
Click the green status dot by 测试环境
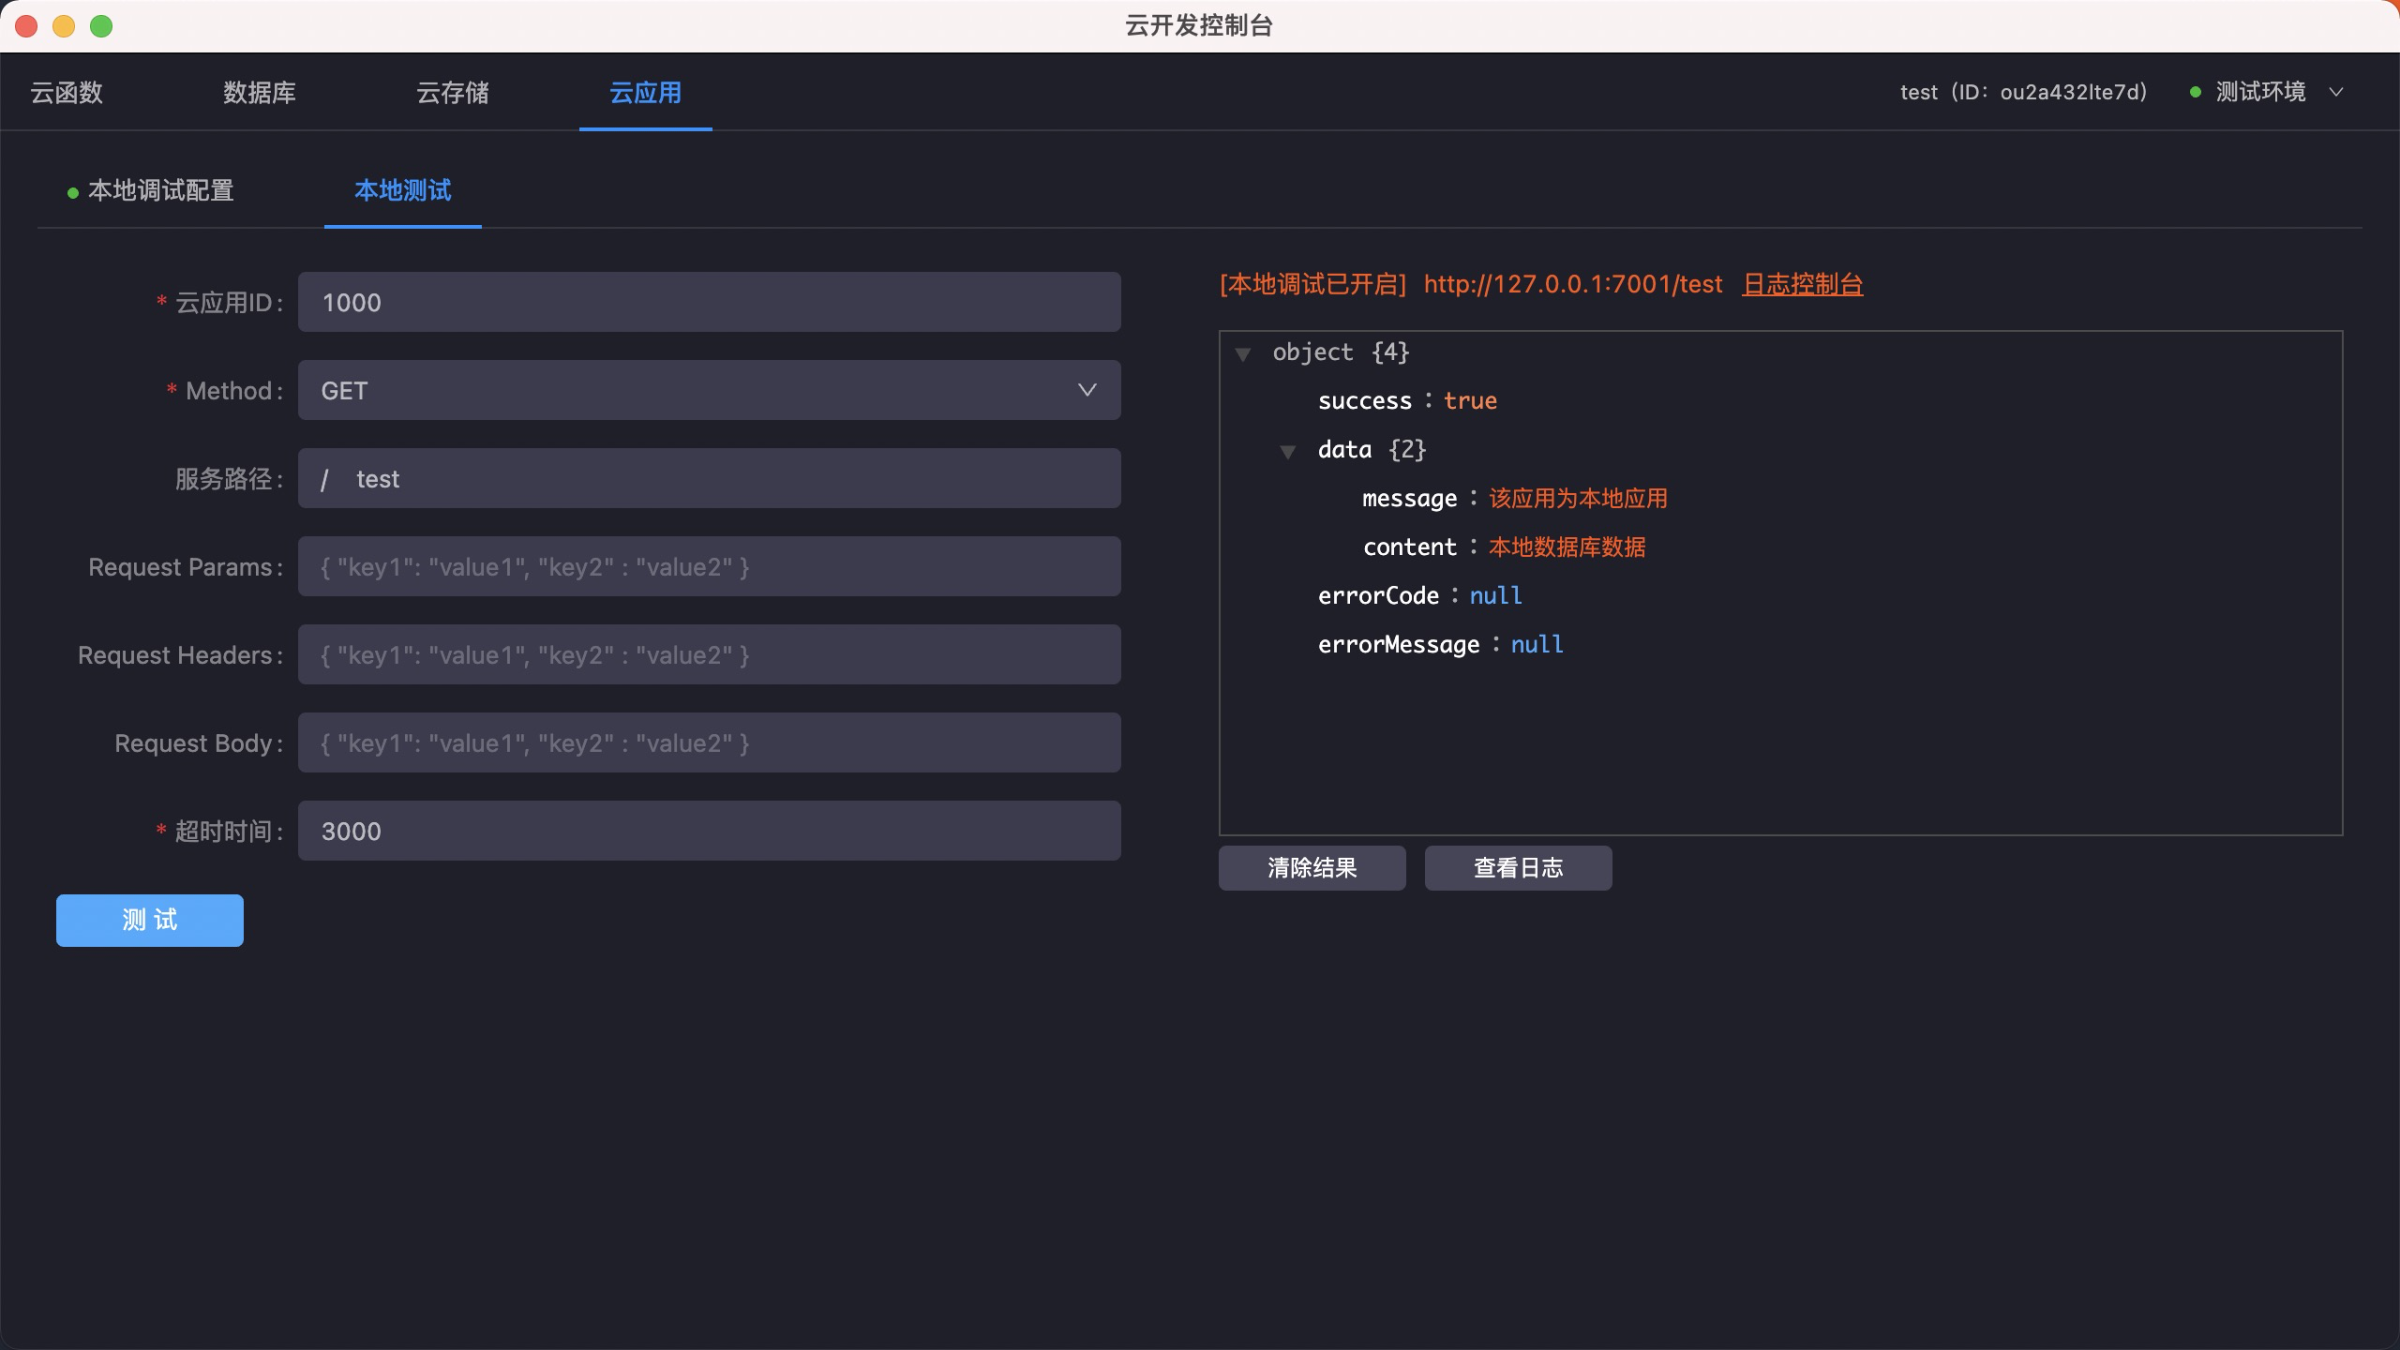2195,92
